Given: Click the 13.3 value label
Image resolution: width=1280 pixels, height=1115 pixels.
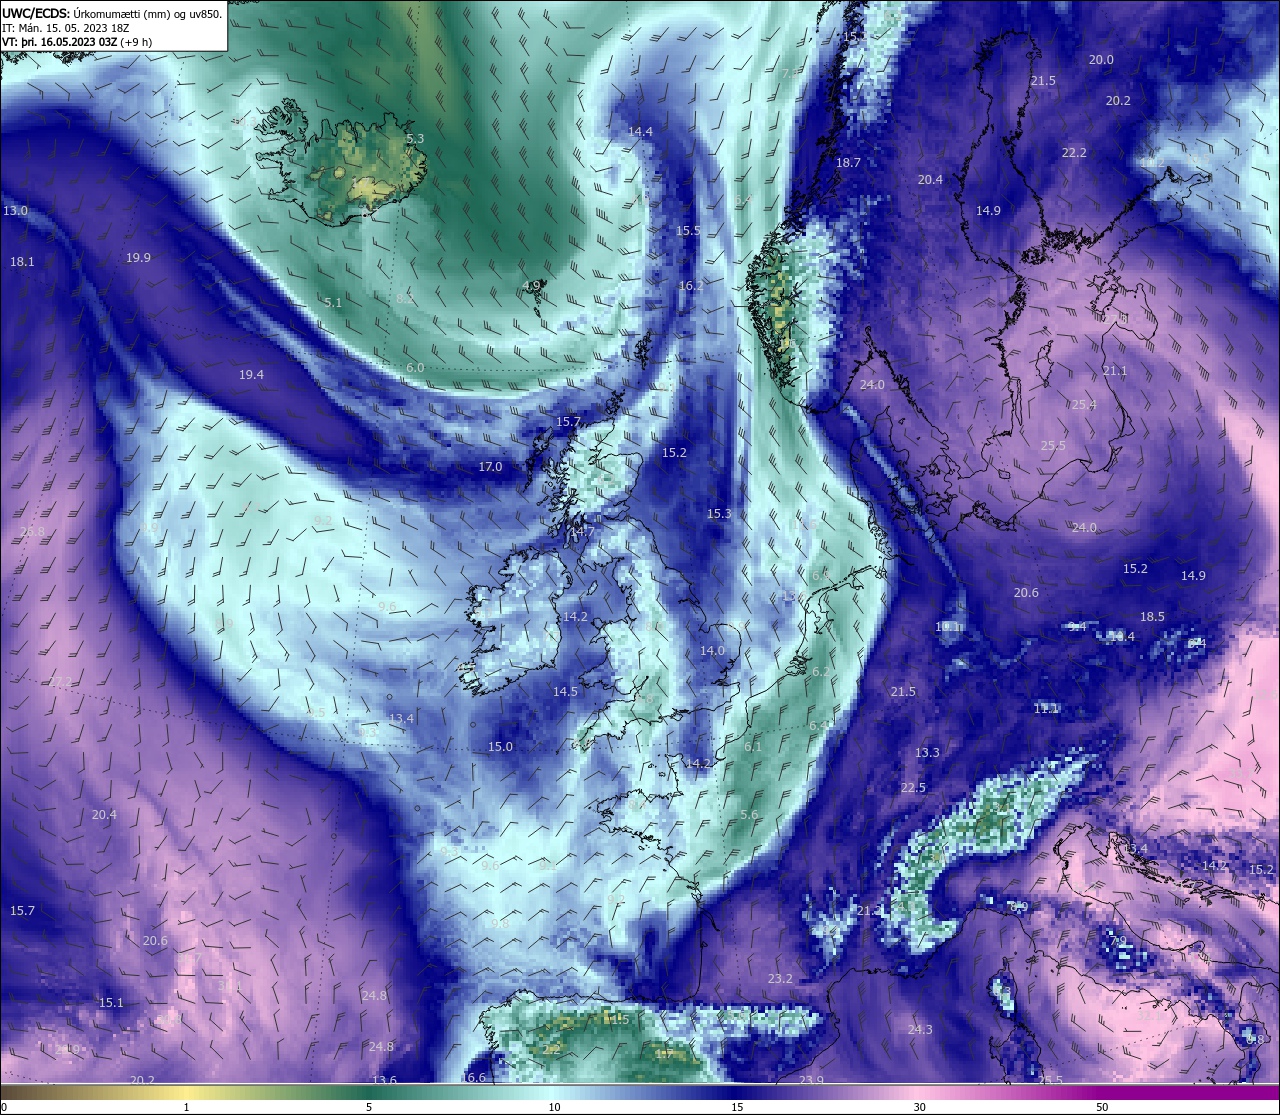Looking at the screenshot, I should pyautogui.click(x=927, y=752).
